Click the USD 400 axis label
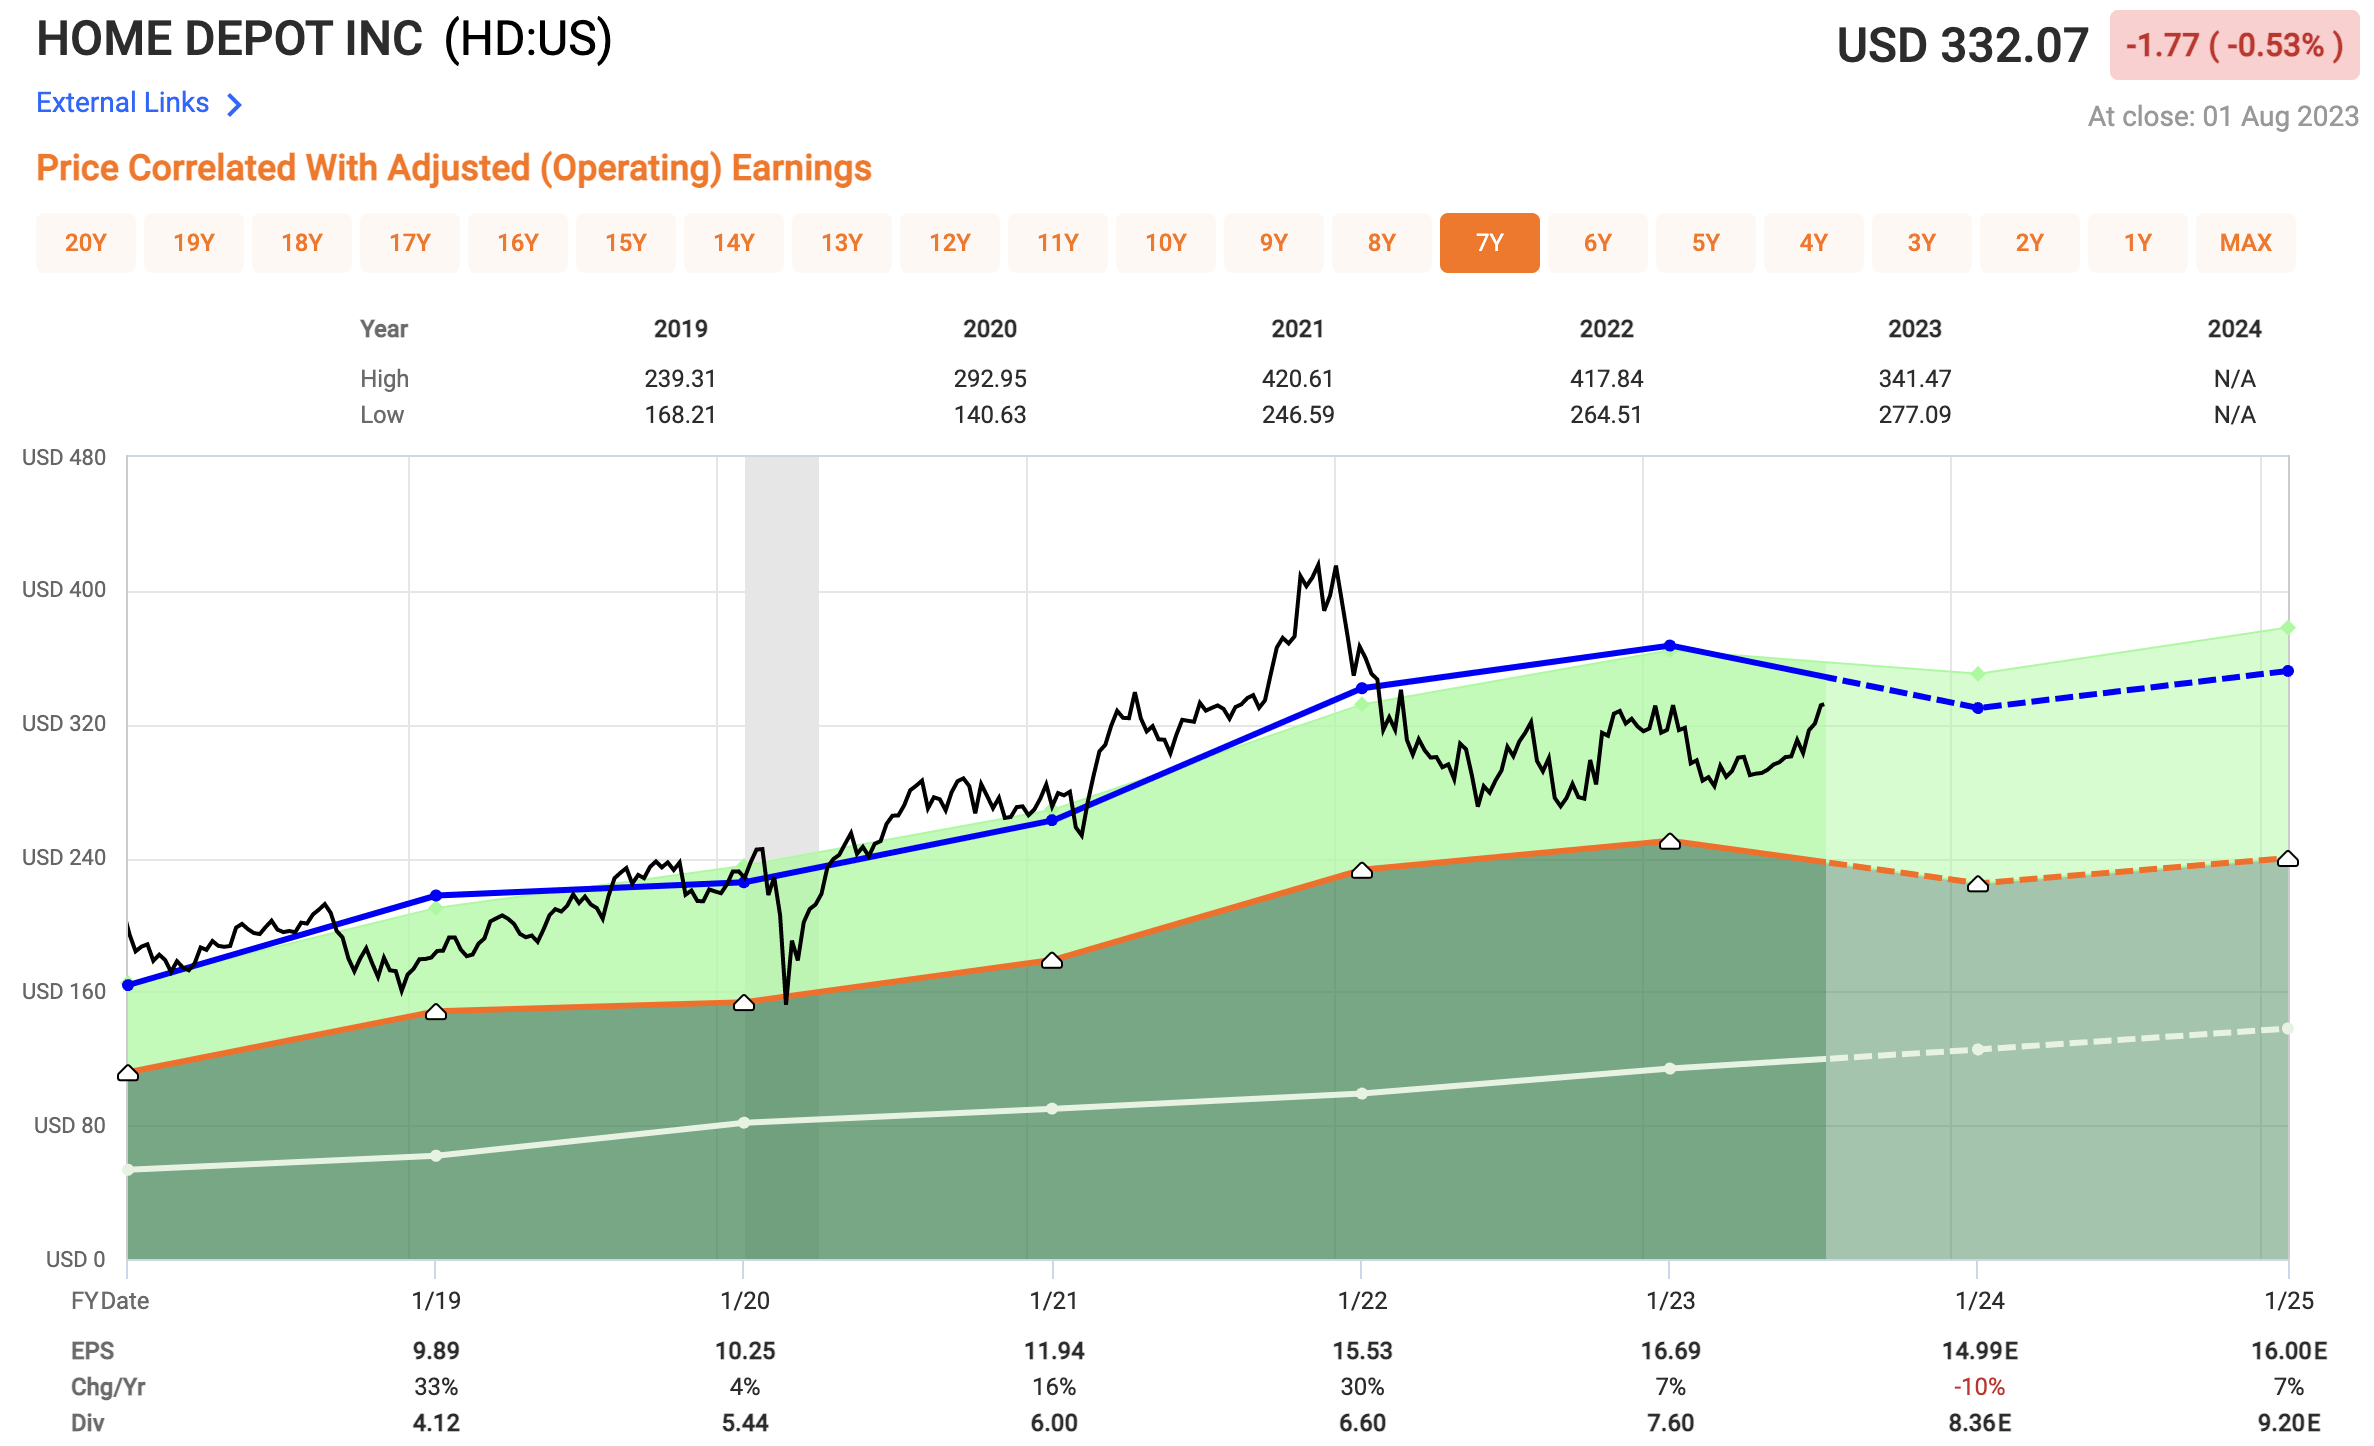 click(x=64, y=590)
